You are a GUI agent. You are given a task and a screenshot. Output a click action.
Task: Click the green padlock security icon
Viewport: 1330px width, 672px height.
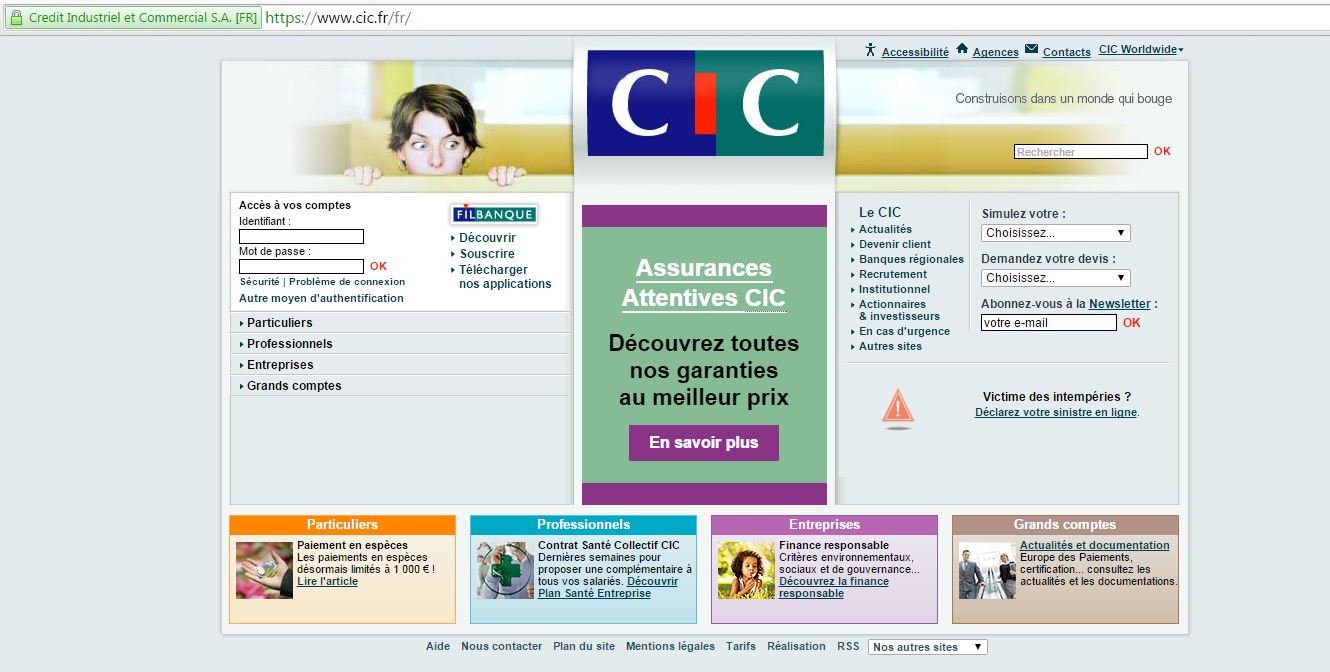(x=17, y=18)
